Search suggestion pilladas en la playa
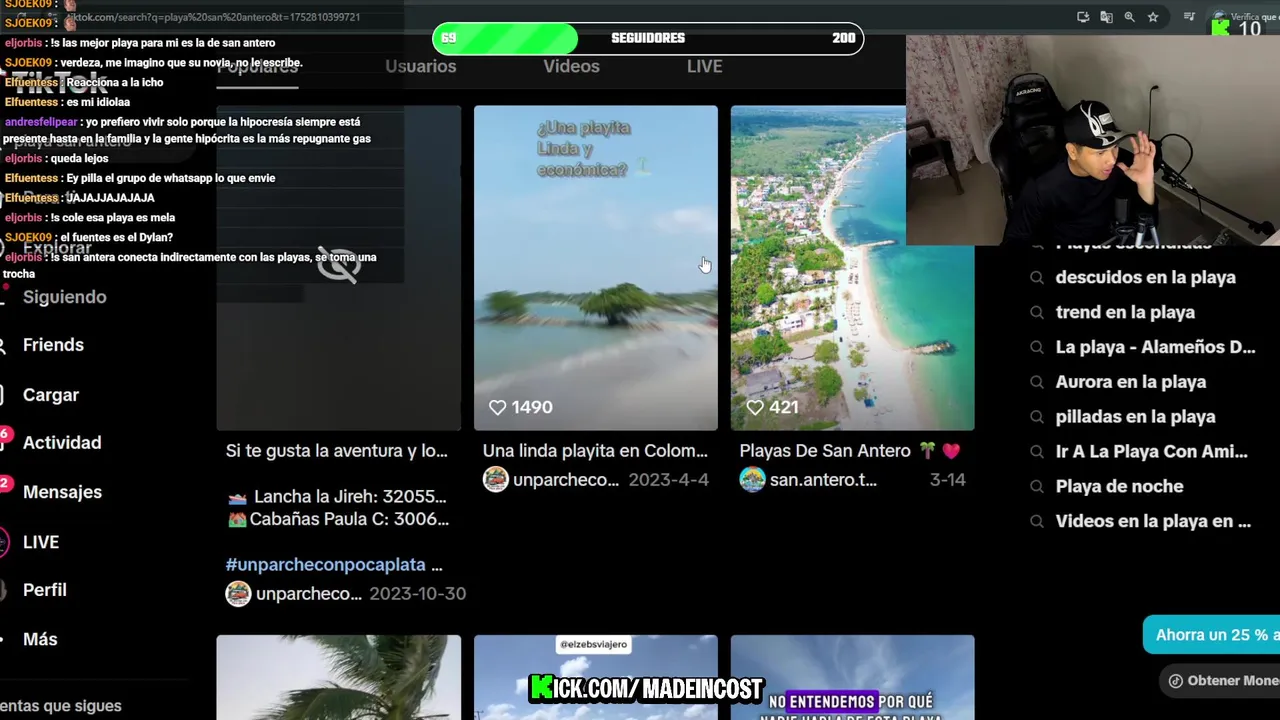The height and width of the screenshot is (720, 1280). tap(1136, 417)
